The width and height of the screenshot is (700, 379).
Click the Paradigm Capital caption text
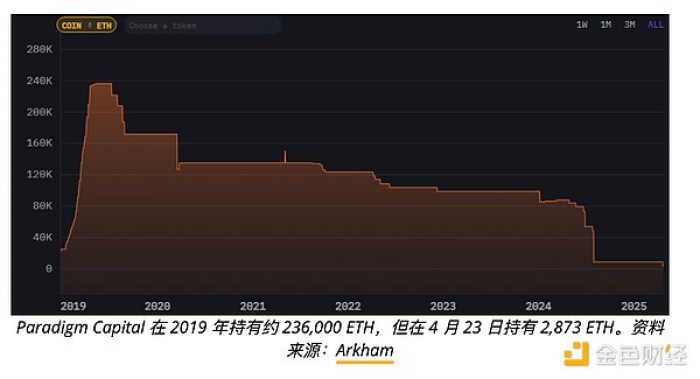click(81, 328)
